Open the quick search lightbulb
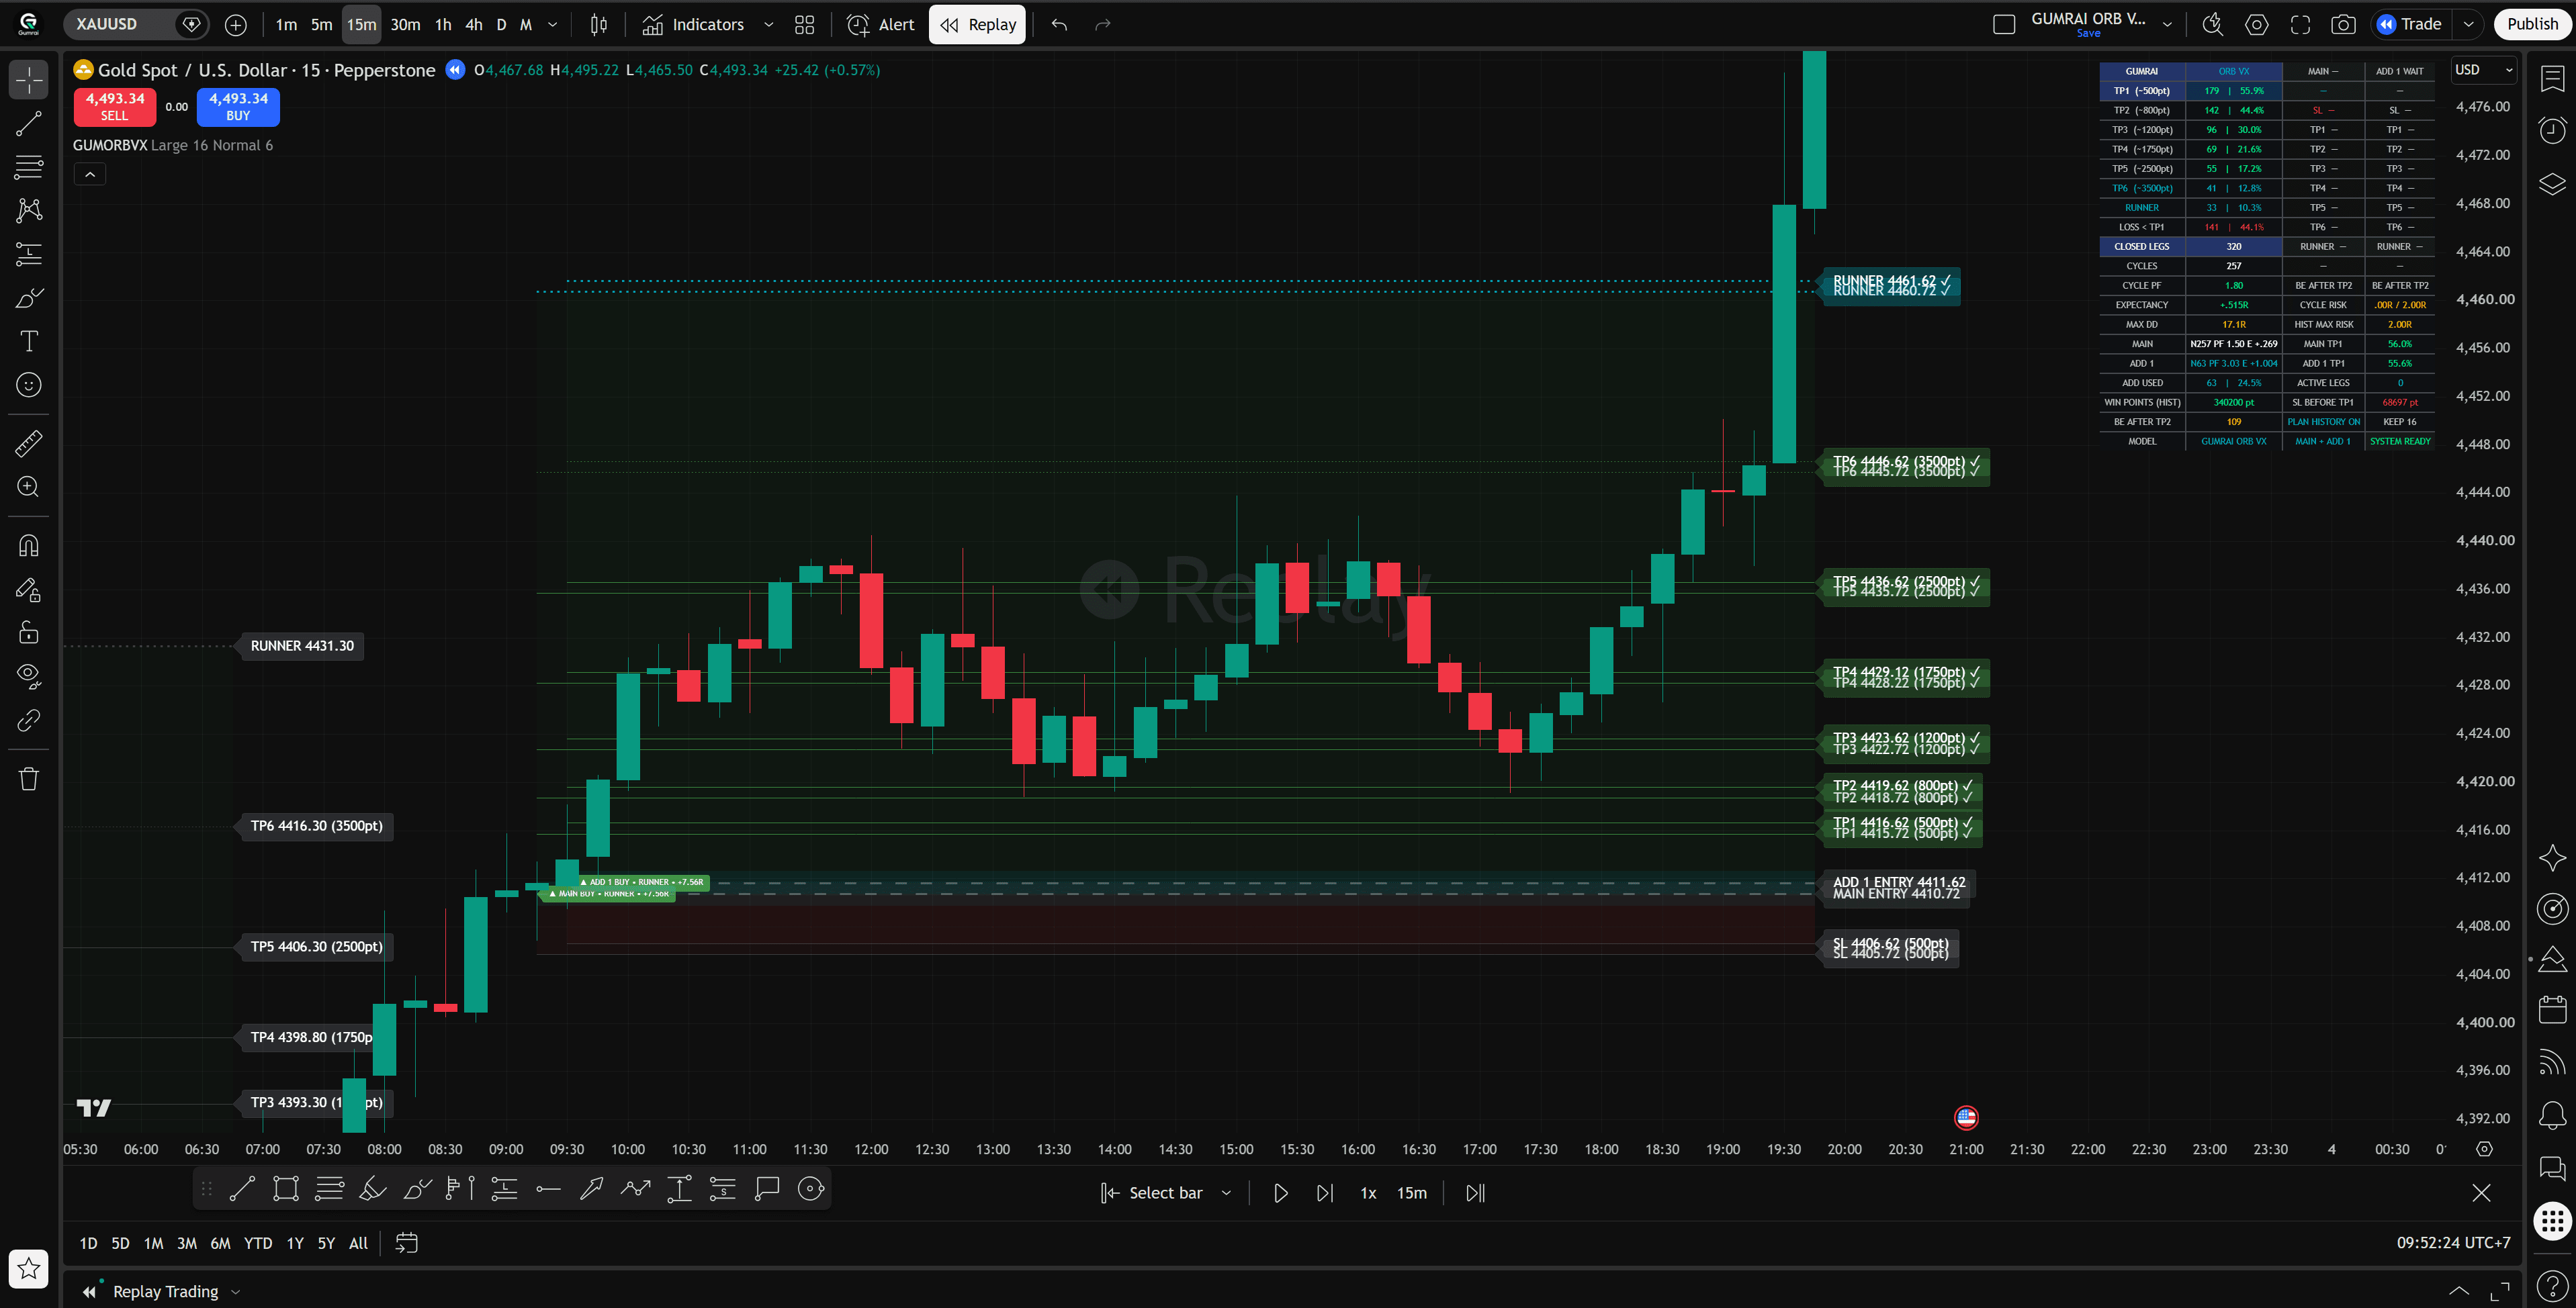The width and height of the screenshot is (2576, 1308). (x=2213, y=25)
